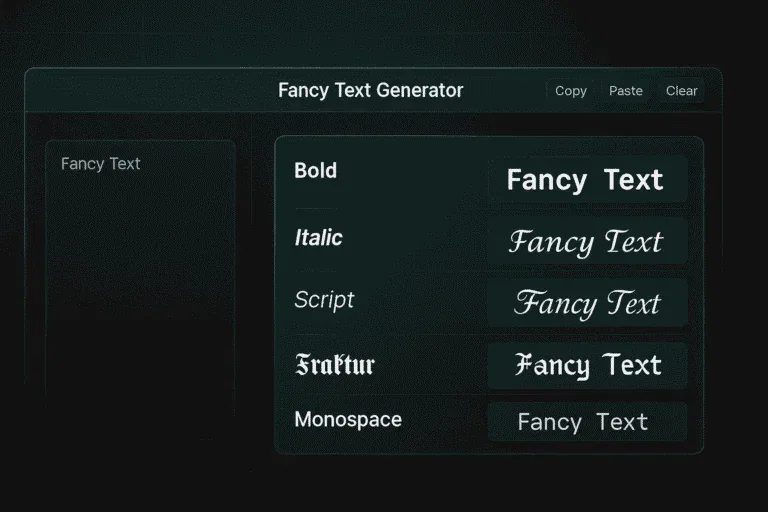Choose the Script style label
Screen dimensions: 768x512
click(324, 300)
